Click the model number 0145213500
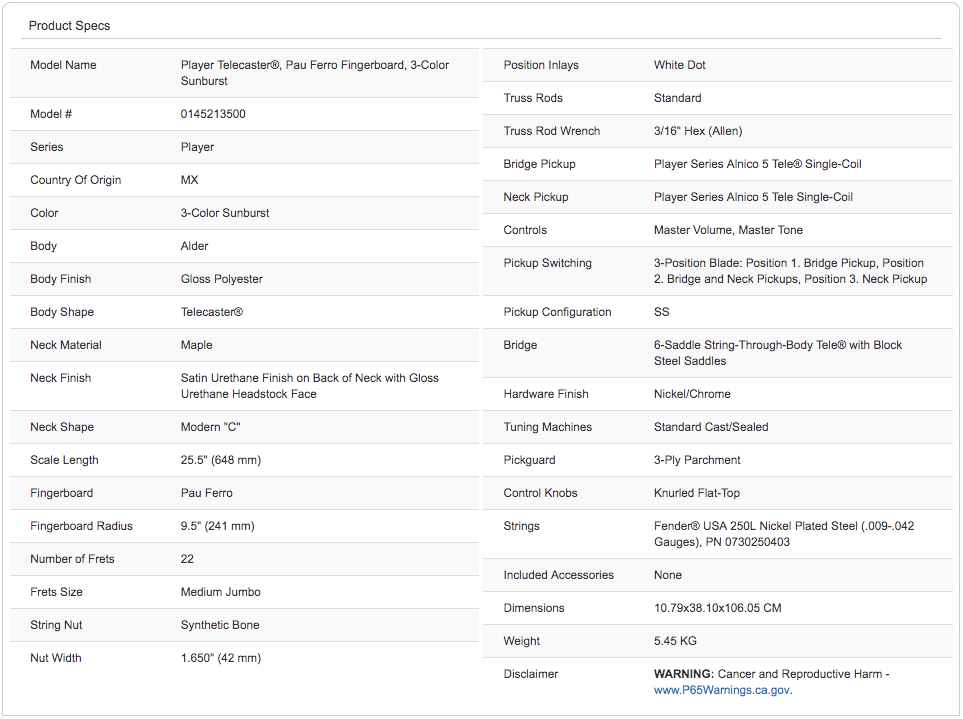963x719 pixels. pyautogui.click(x=213, y=114)
